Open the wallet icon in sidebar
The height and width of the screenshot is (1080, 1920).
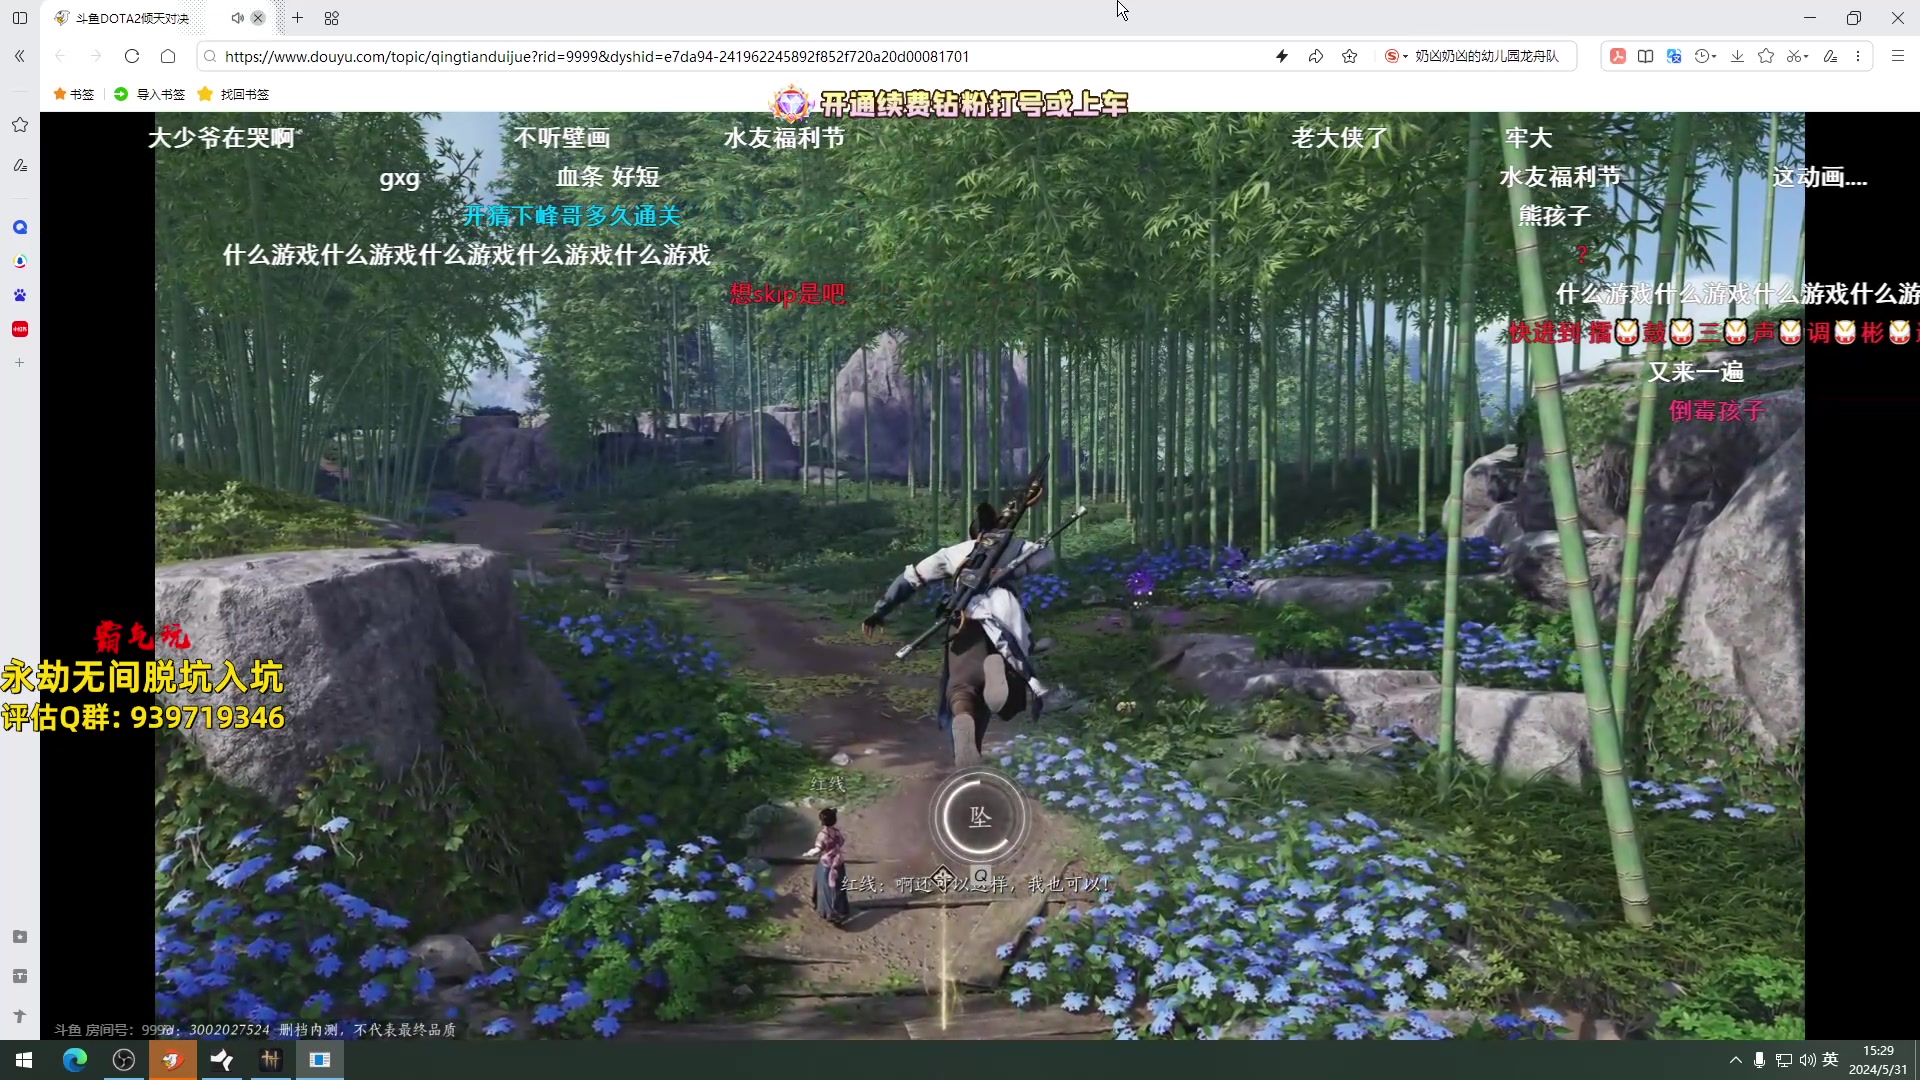pyautogui.click(x=19, y=976)
